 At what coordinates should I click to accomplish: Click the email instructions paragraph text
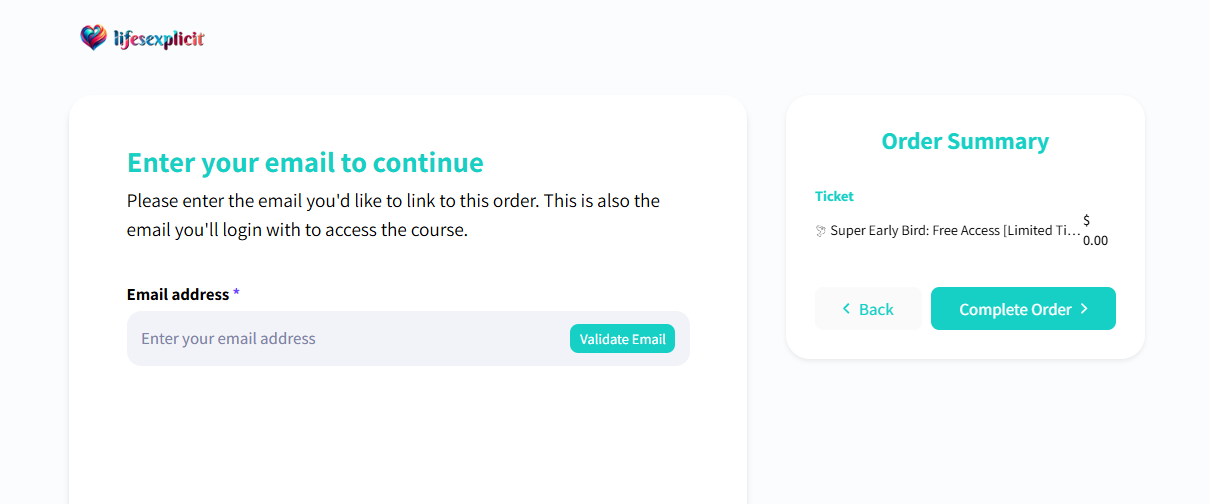[393, 215]
